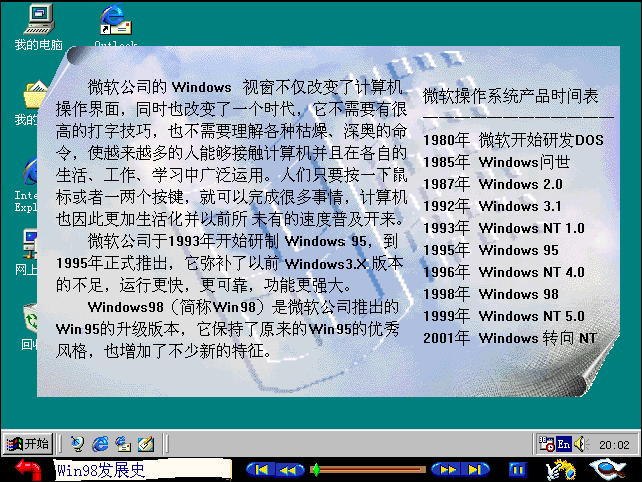
Task: Click the 1980年 微软开始研发DOS row
Action: click(x=513, y=140)
